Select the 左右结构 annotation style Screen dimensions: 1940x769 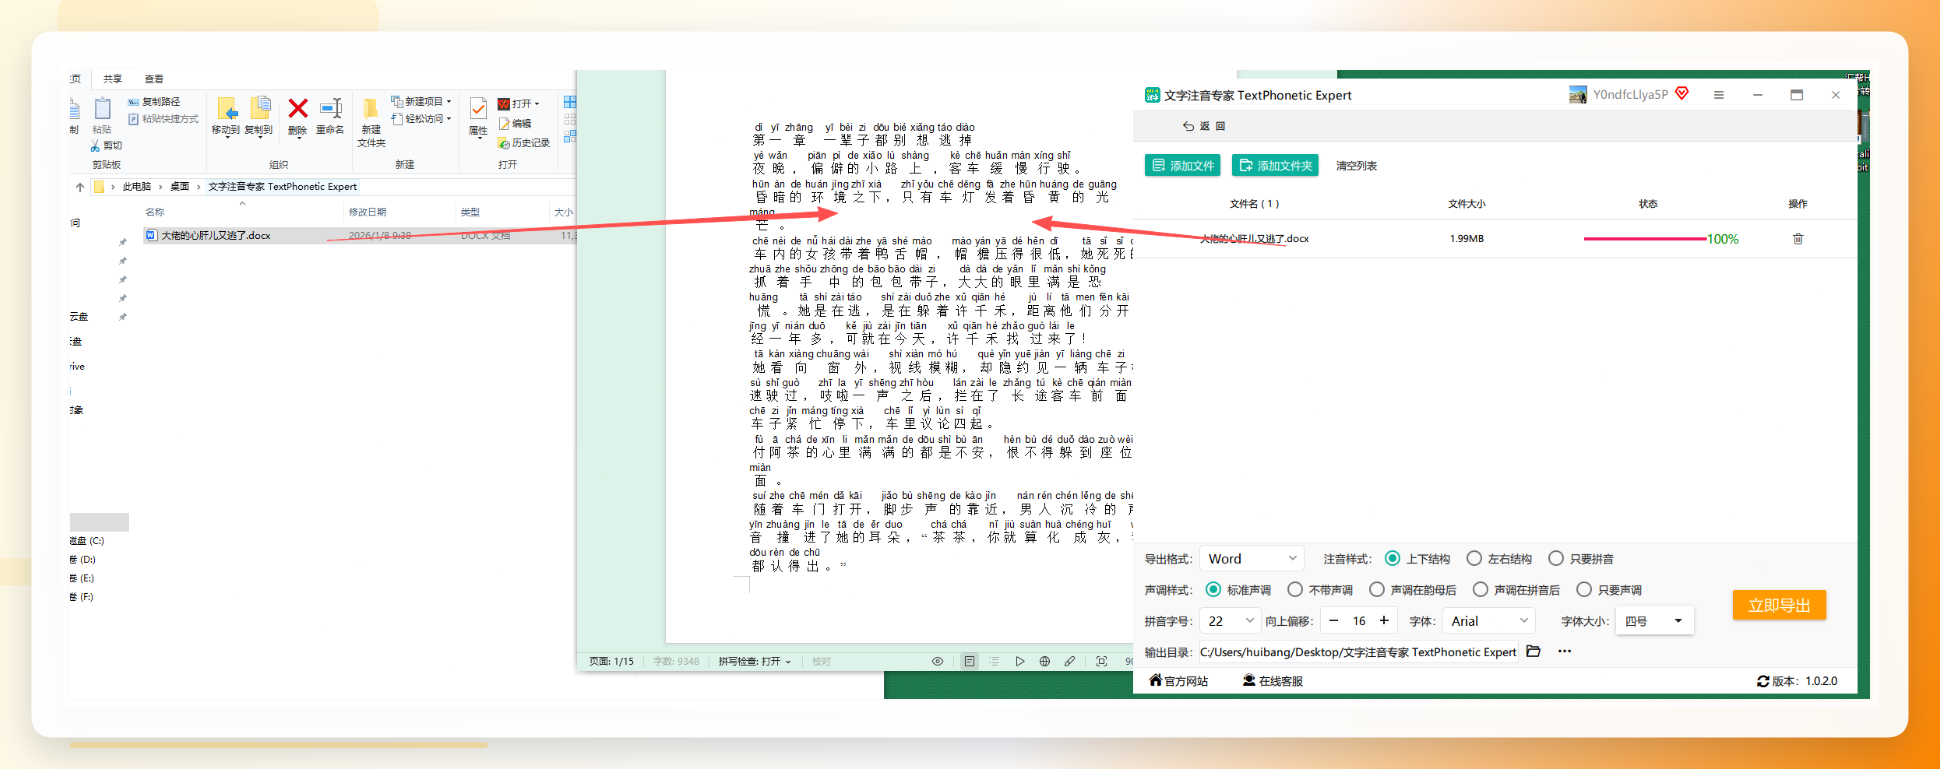[1499, 559]
